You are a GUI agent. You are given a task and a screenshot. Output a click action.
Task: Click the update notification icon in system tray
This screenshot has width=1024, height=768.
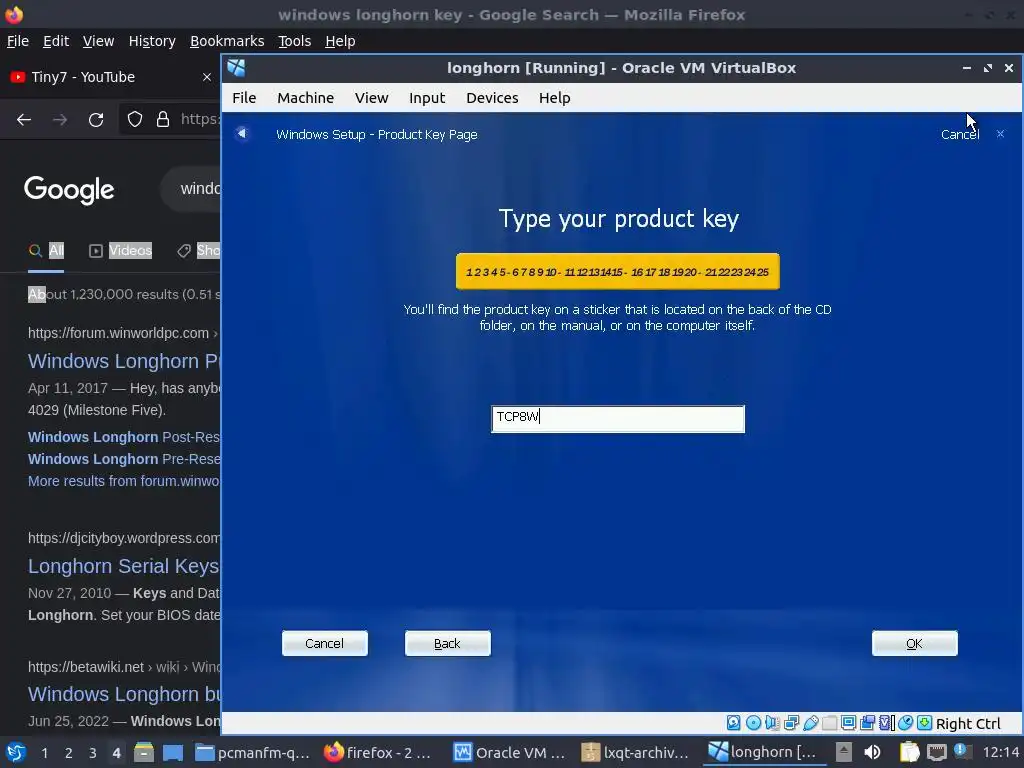[963, 751]
